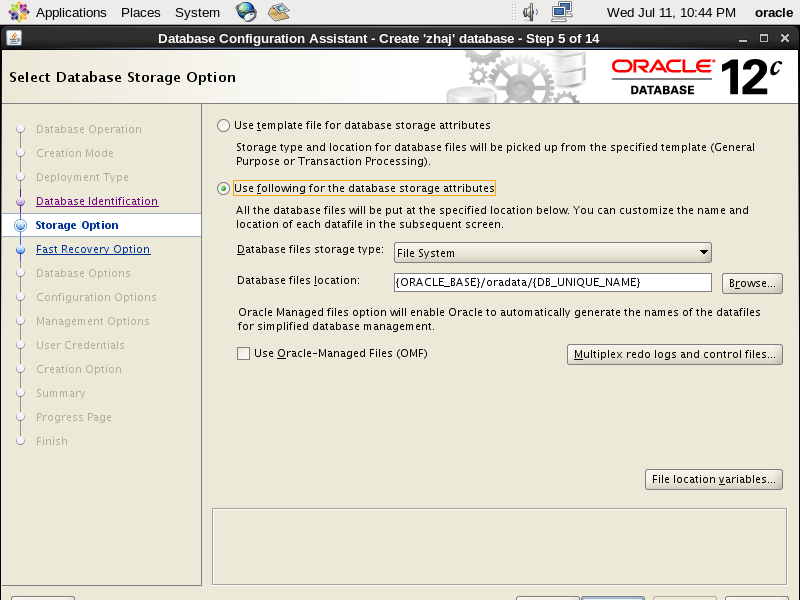
Task: Click the User Credentials step label
Action: [x=80, y=345]
